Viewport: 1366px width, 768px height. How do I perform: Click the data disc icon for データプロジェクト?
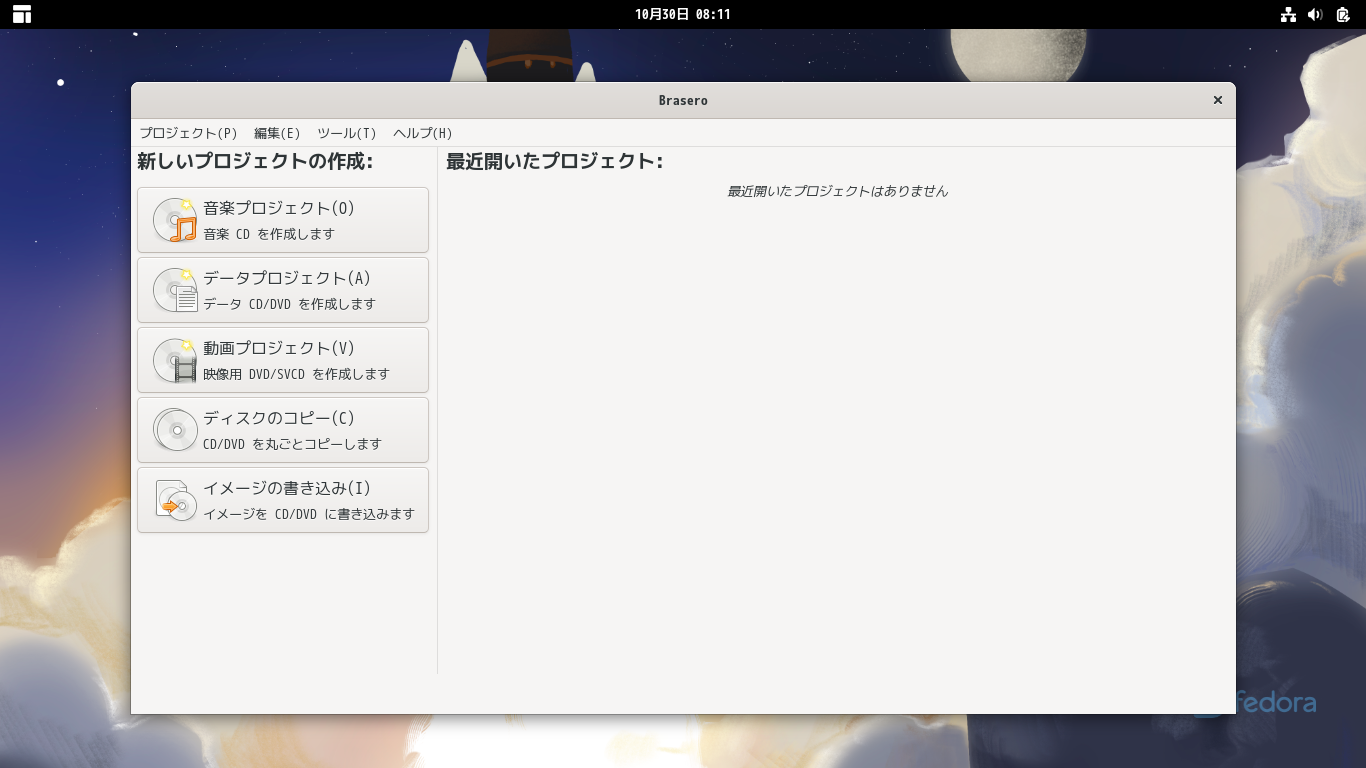tap(175, 290)
